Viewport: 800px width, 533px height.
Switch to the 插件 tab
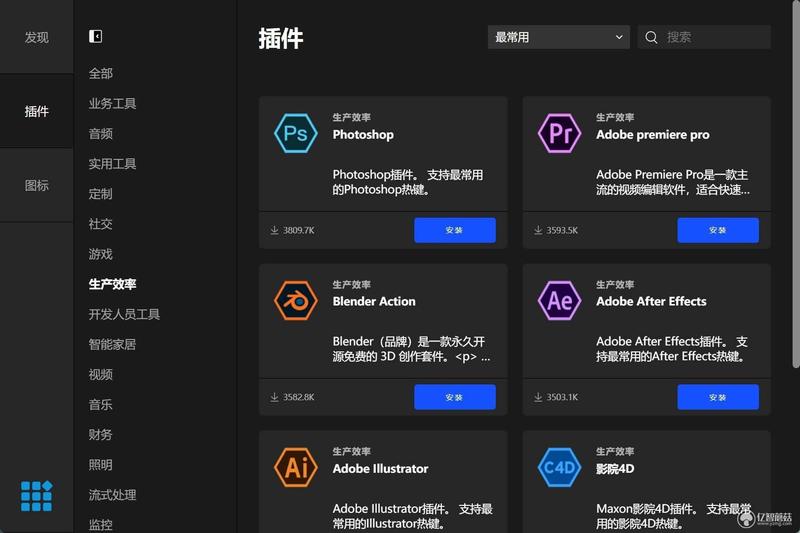tap(37, 111)
